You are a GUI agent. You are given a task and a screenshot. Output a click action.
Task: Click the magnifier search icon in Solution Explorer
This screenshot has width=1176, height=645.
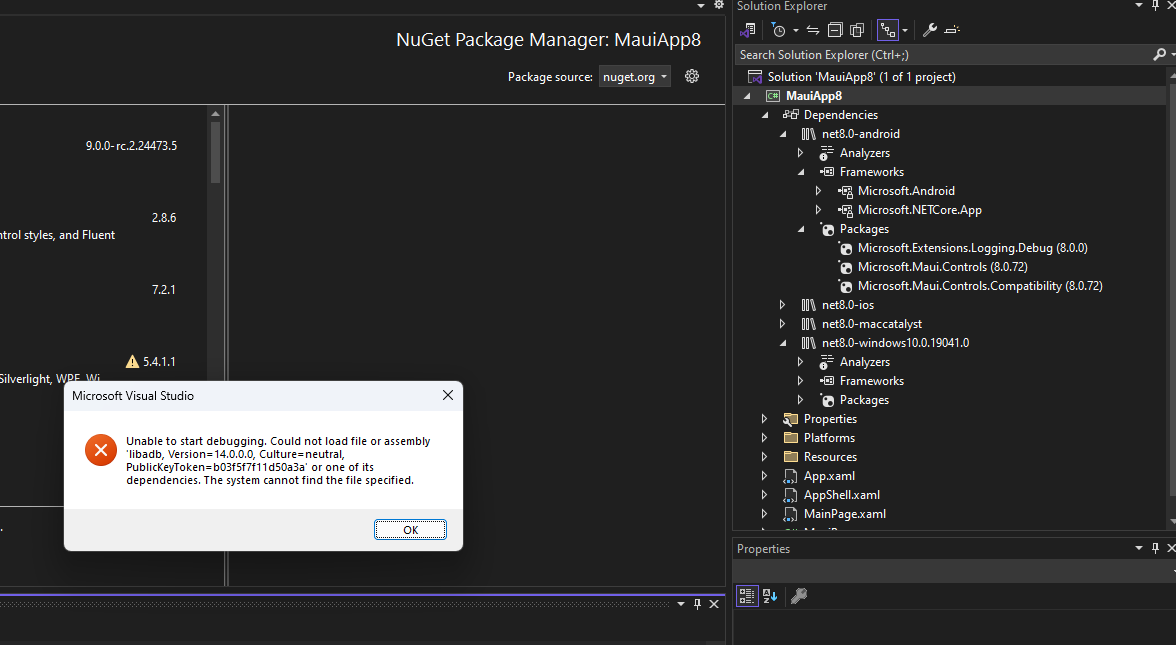coord(1160,54)
